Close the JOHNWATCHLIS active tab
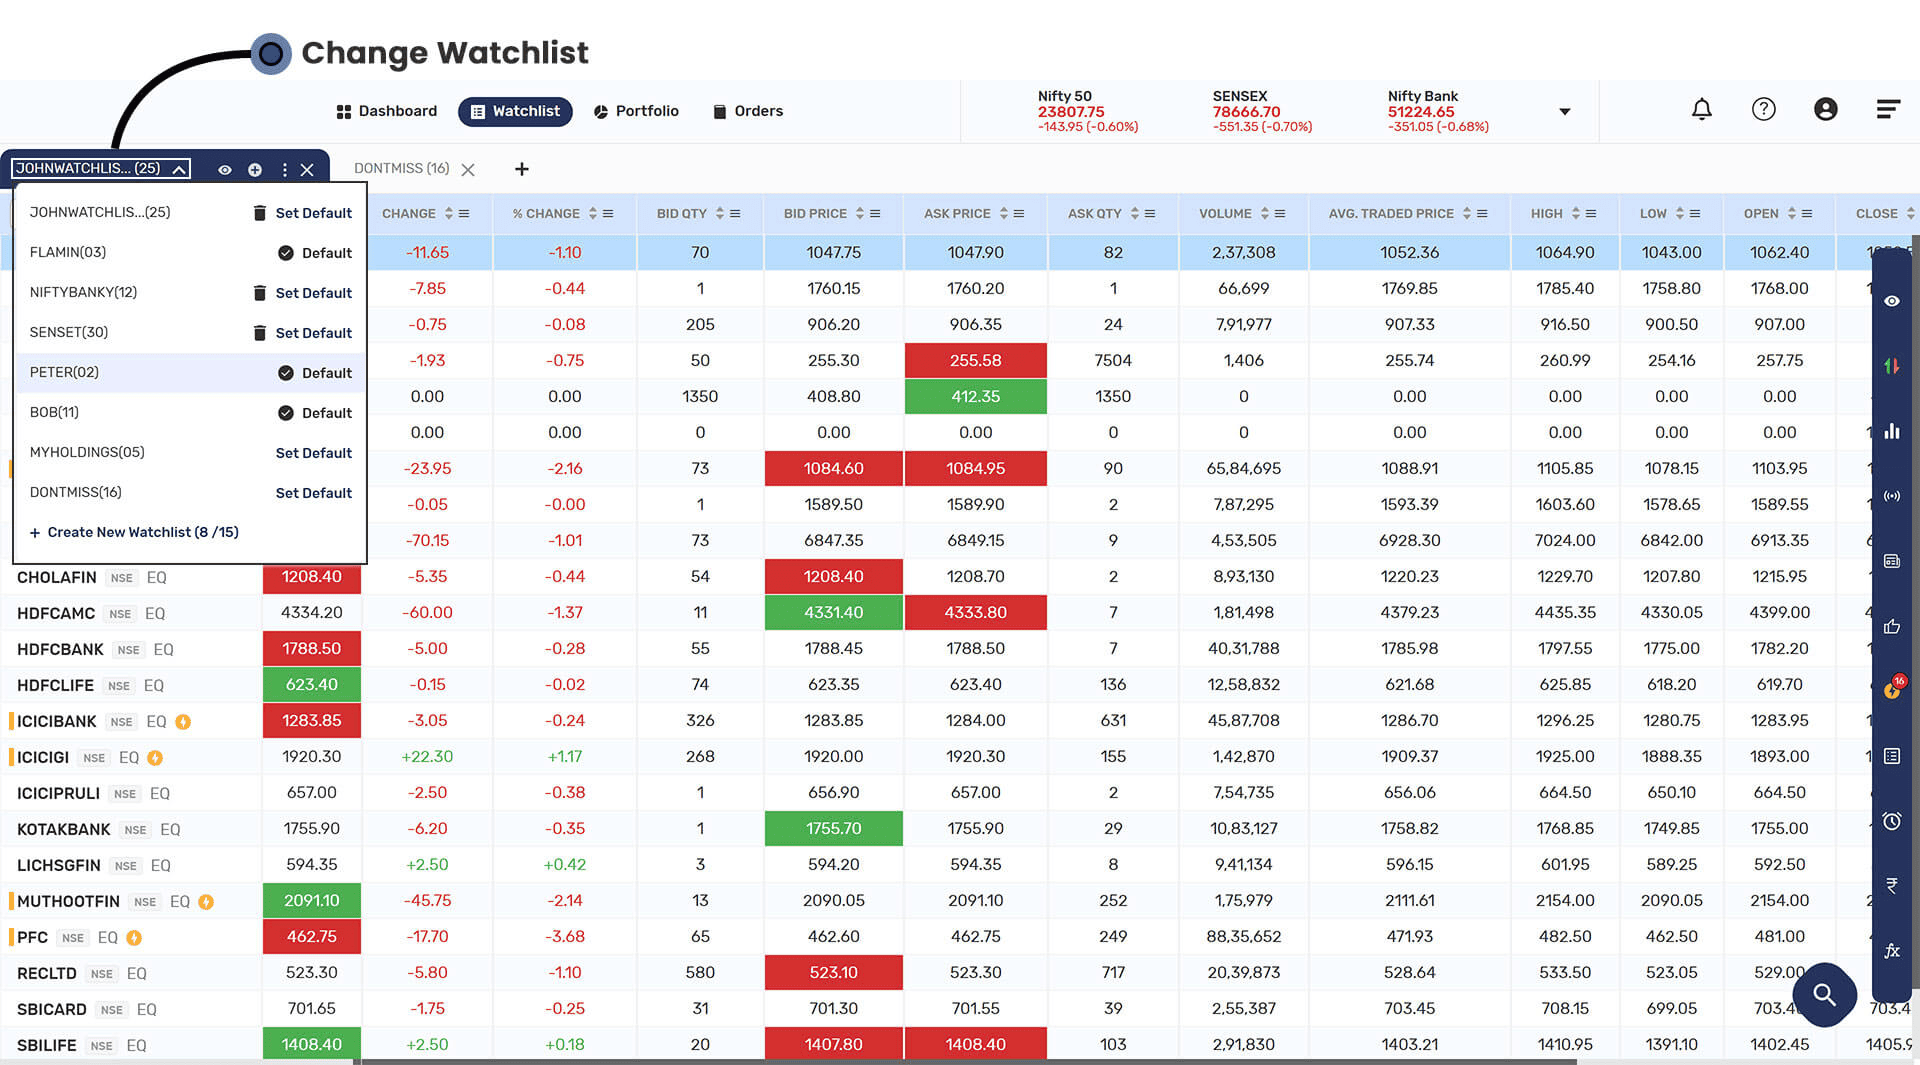 click(307, 170)
